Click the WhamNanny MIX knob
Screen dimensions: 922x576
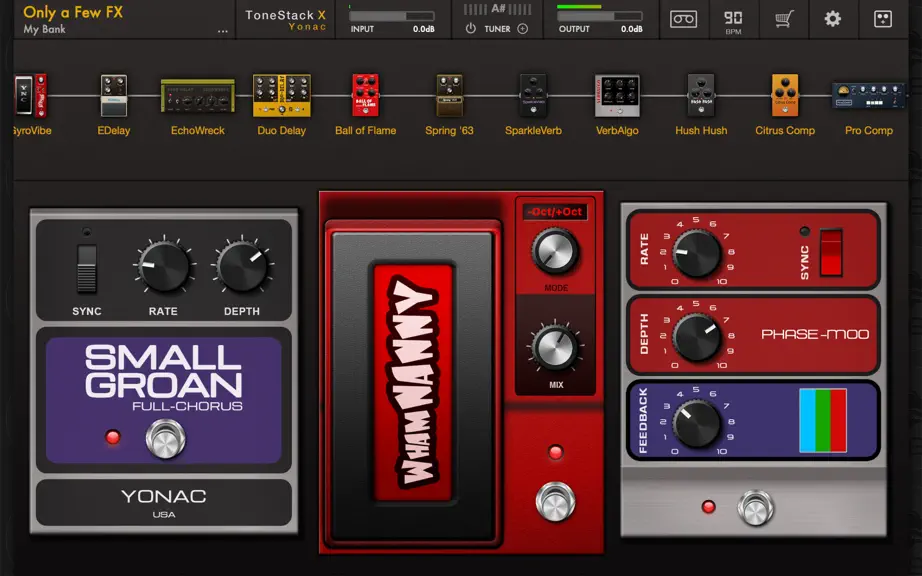pyautogui.click(x=554, y=347)
